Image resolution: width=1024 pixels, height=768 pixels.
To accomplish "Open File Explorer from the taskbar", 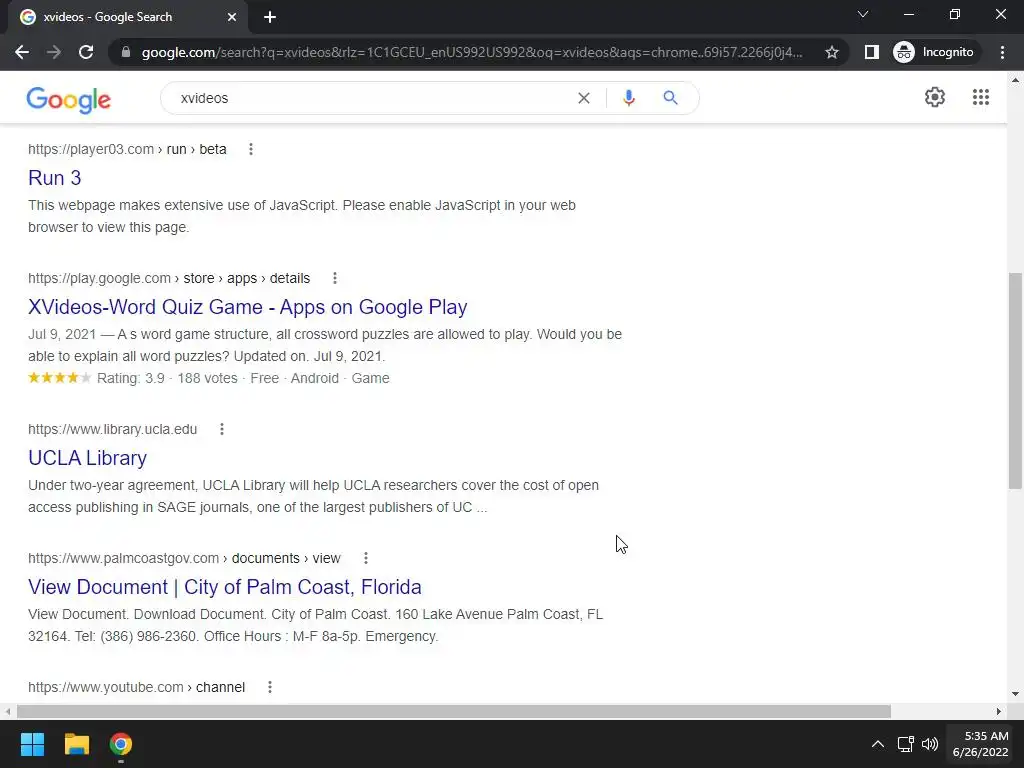I will (76, 744).
